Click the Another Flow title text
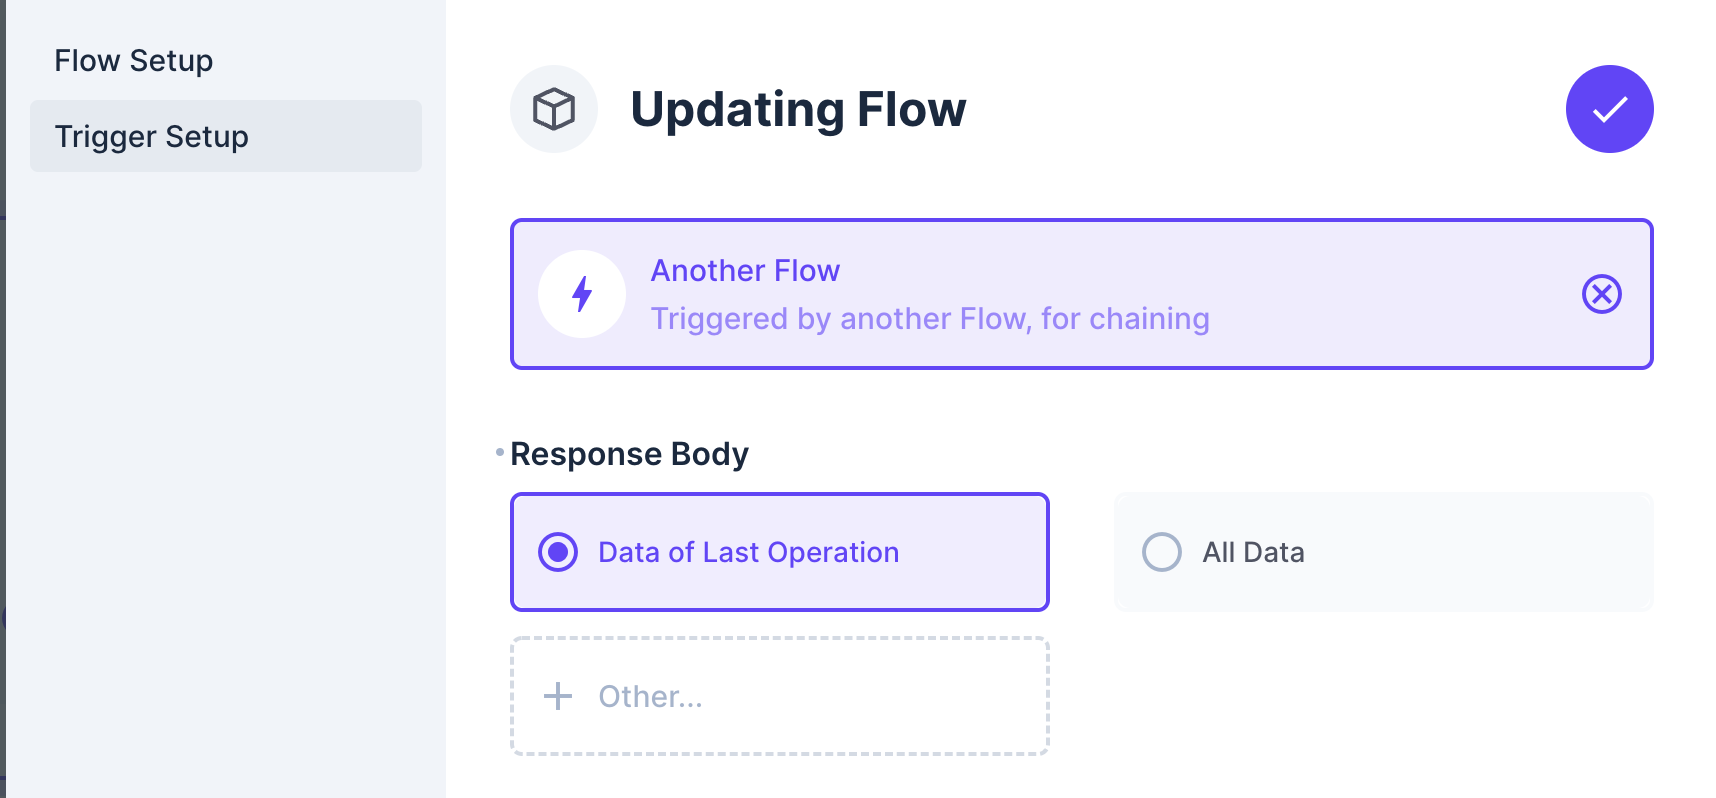The image size is (1716, 798). coord(745,270)
